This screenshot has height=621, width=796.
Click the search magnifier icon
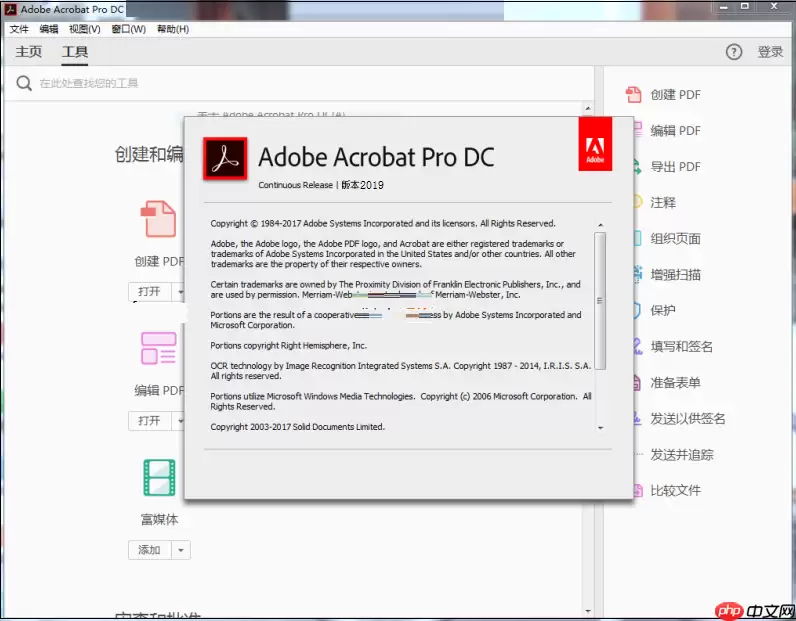point(24,83)
